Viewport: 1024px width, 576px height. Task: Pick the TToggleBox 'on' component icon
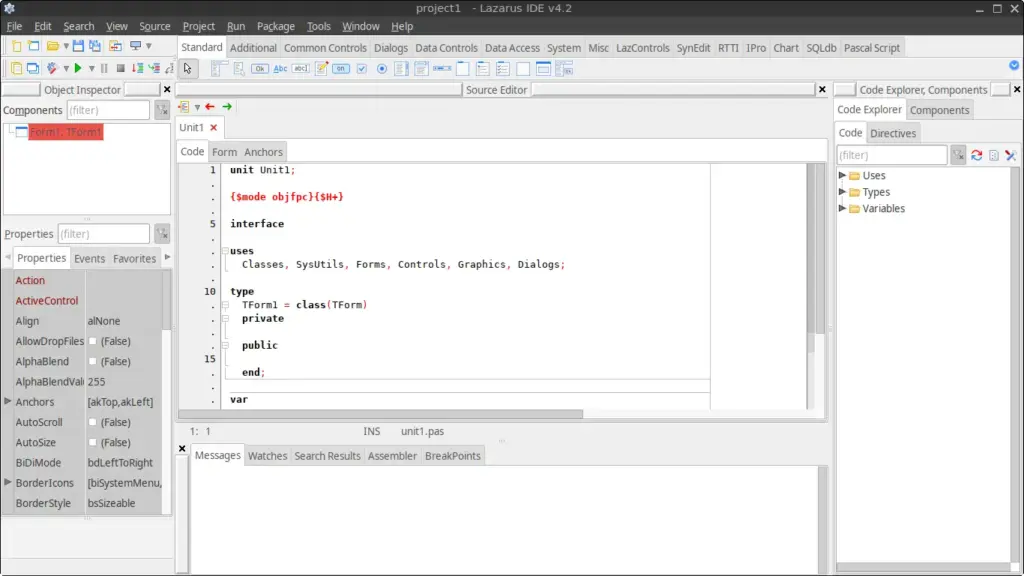point(341,69)
